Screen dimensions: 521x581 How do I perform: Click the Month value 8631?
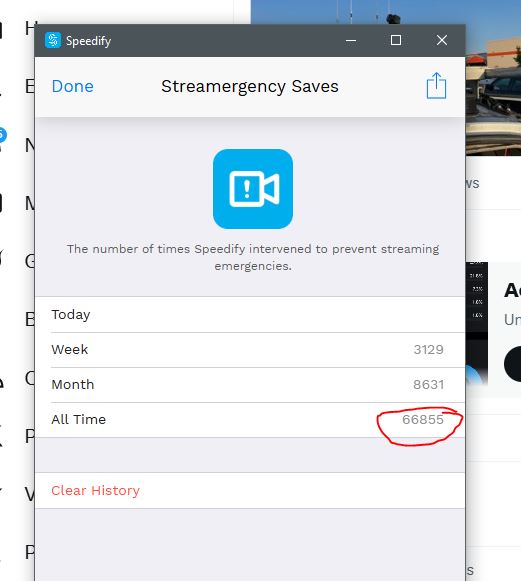click(428, 384)
